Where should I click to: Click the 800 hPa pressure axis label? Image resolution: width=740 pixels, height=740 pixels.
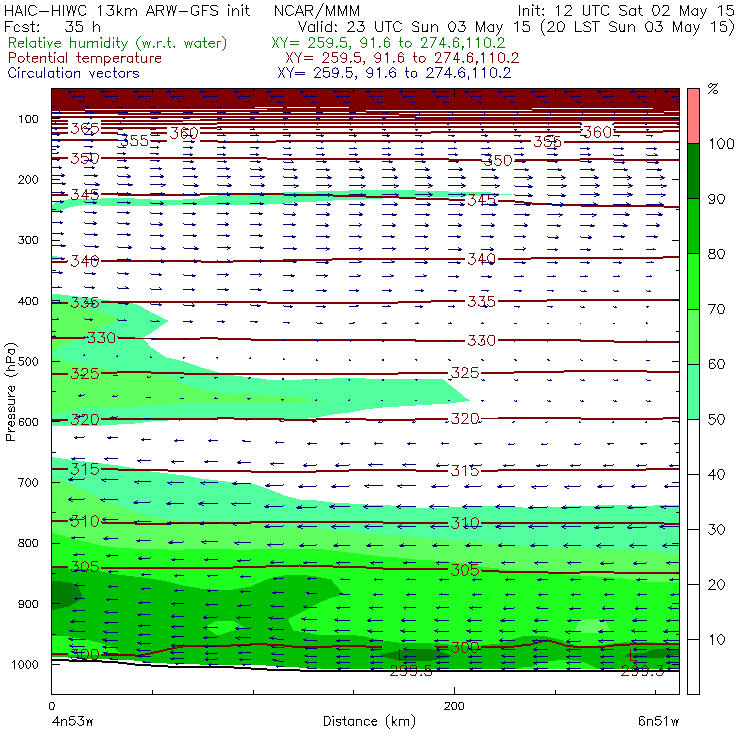click(28, 543)
